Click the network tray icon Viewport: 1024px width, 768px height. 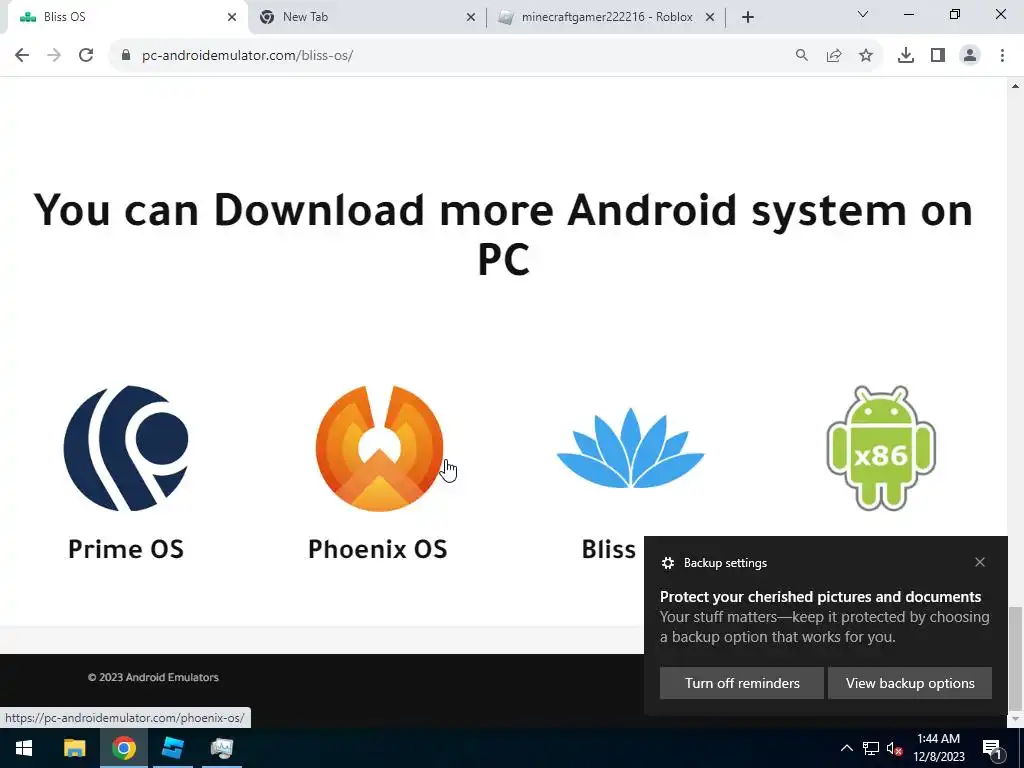pyautogui.click(x=871, y=748)
